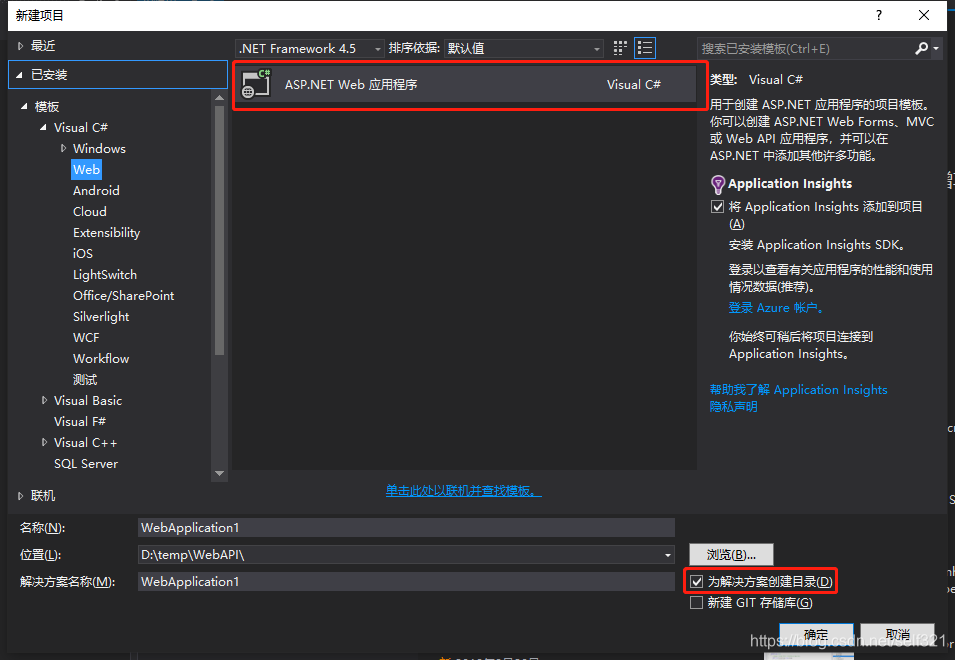Click link to find templates online
Viewport: 955px width, 660px height.
(x=463, y=490)
